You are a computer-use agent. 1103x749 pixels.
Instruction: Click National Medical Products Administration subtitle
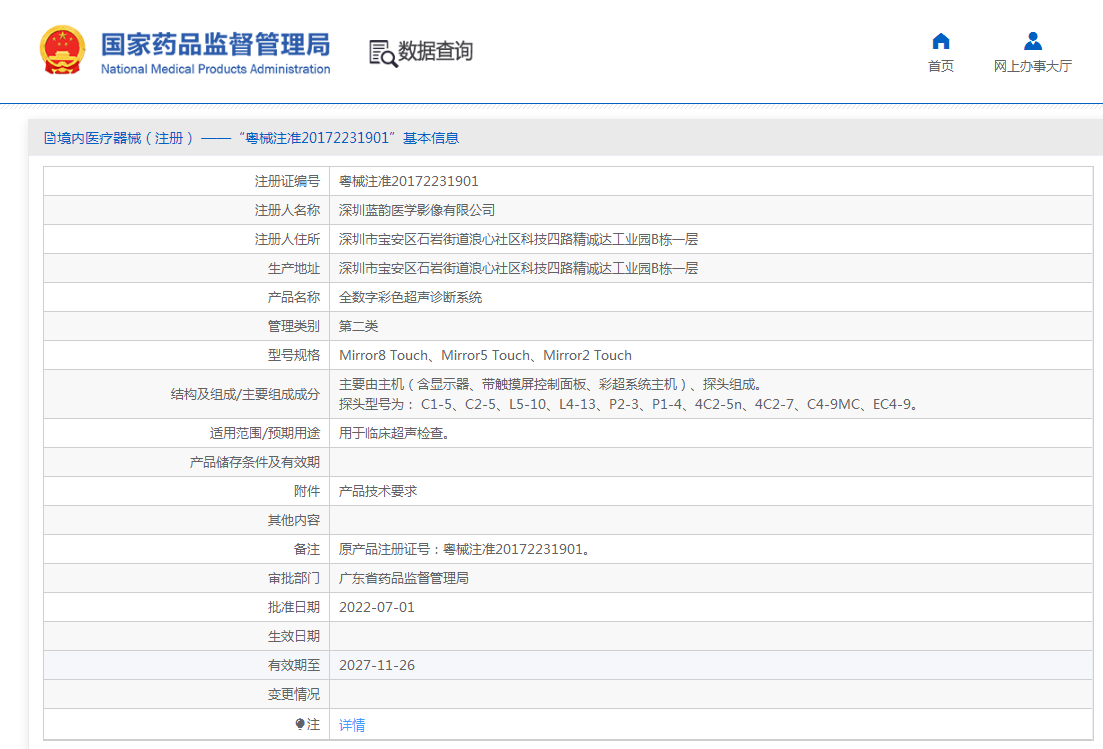click(215, 69)
